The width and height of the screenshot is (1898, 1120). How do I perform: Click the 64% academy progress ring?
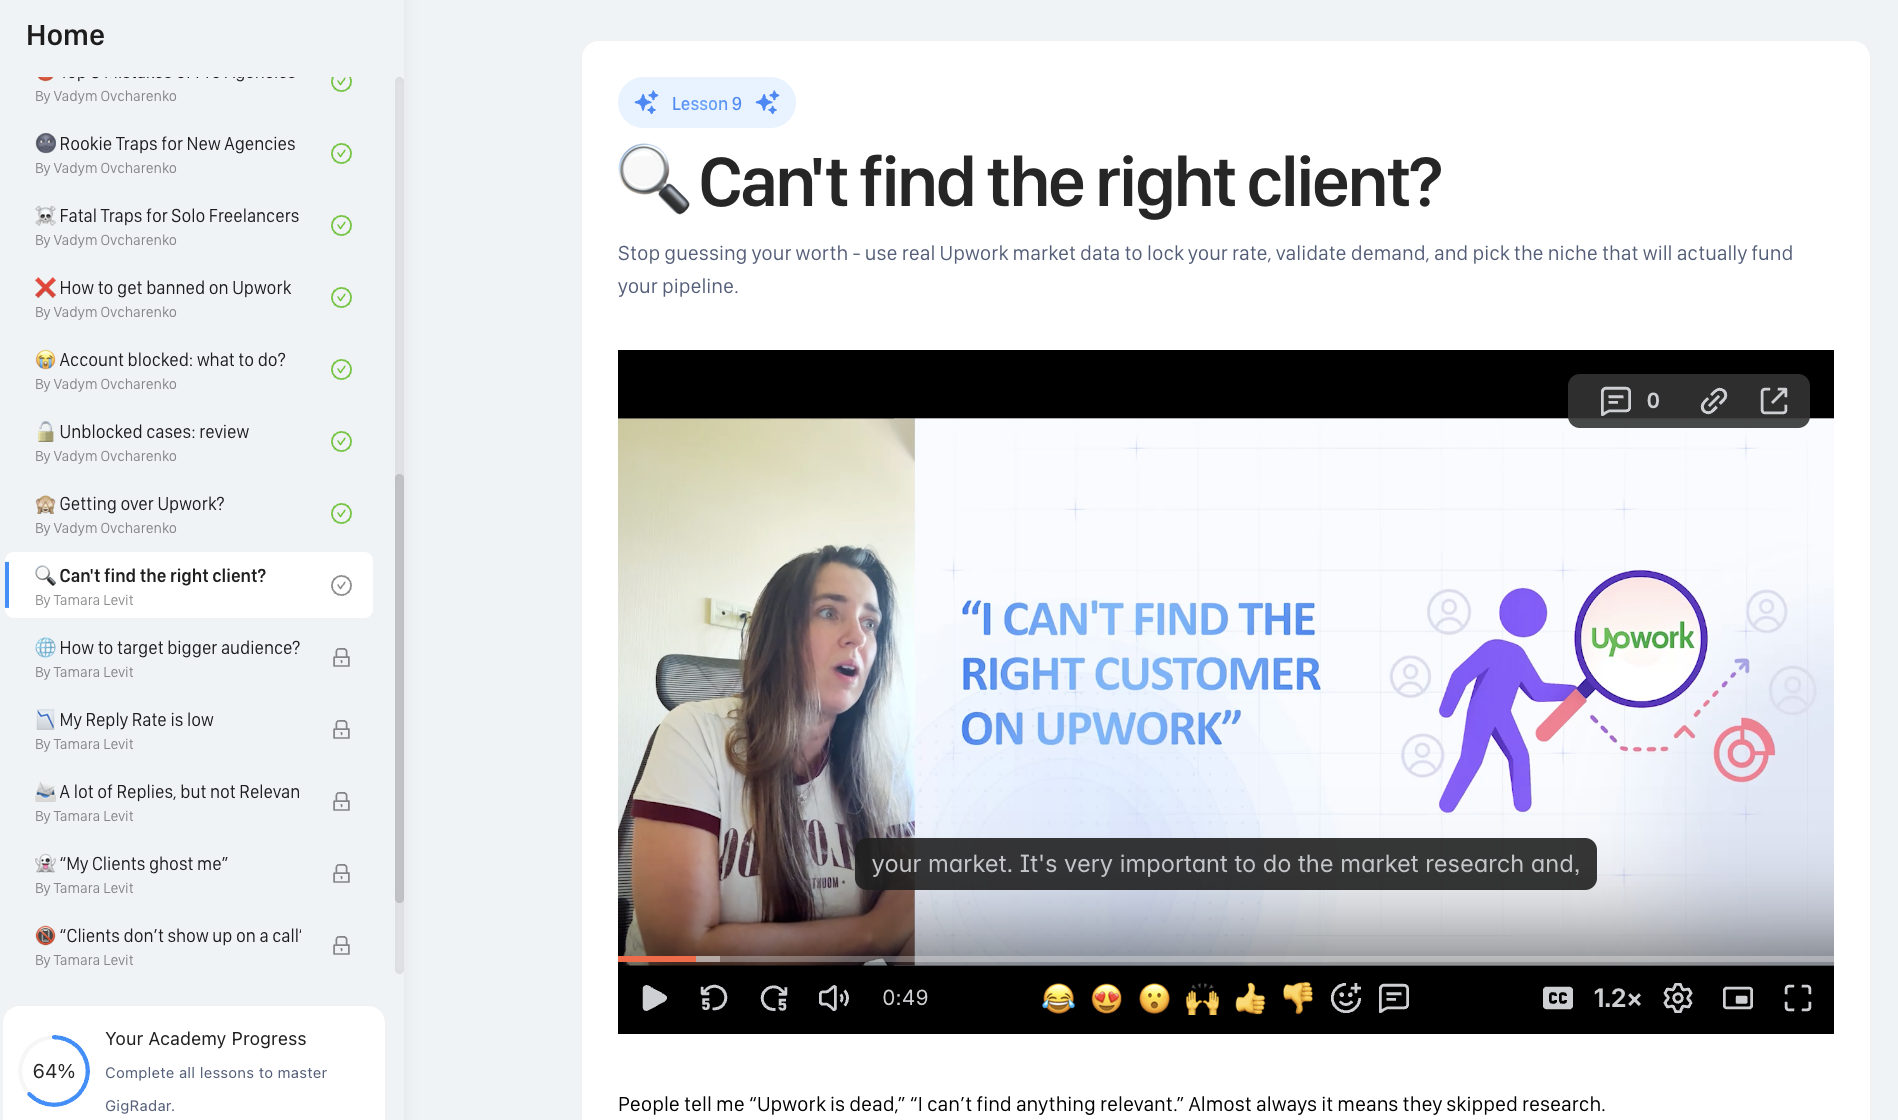pos(54,1071)
